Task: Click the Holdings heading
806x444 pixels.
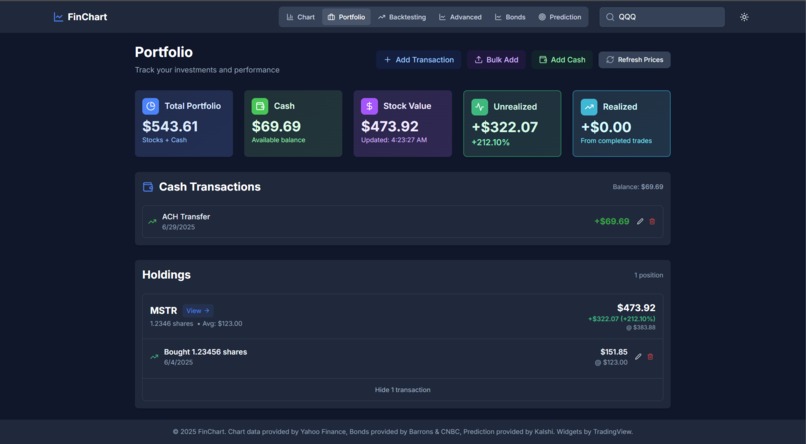Action: (x=167, y=275)
